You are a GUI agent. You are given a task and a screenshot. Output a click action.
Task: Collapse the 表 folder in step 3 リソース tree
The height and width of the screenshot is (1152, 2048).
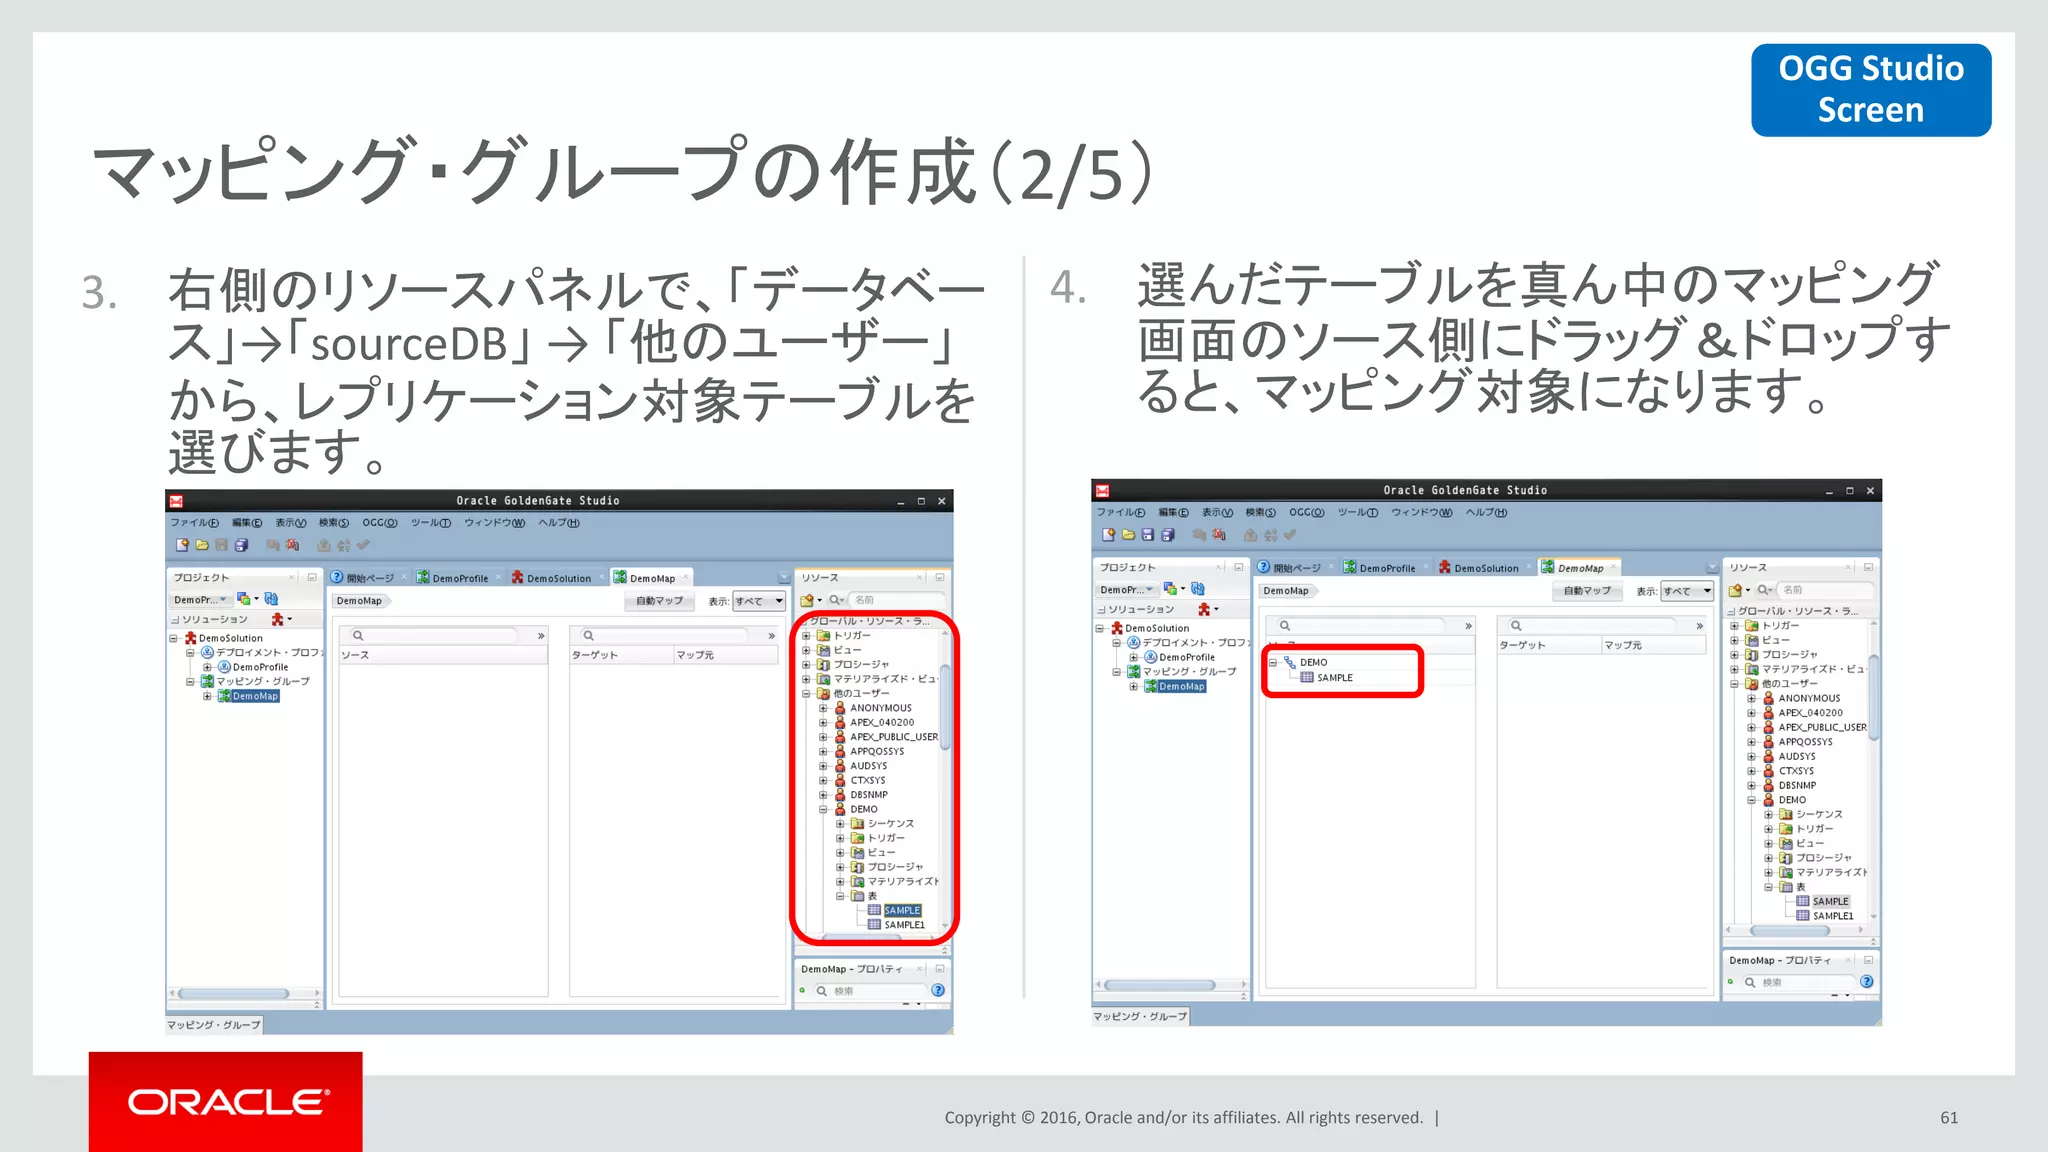840,896
